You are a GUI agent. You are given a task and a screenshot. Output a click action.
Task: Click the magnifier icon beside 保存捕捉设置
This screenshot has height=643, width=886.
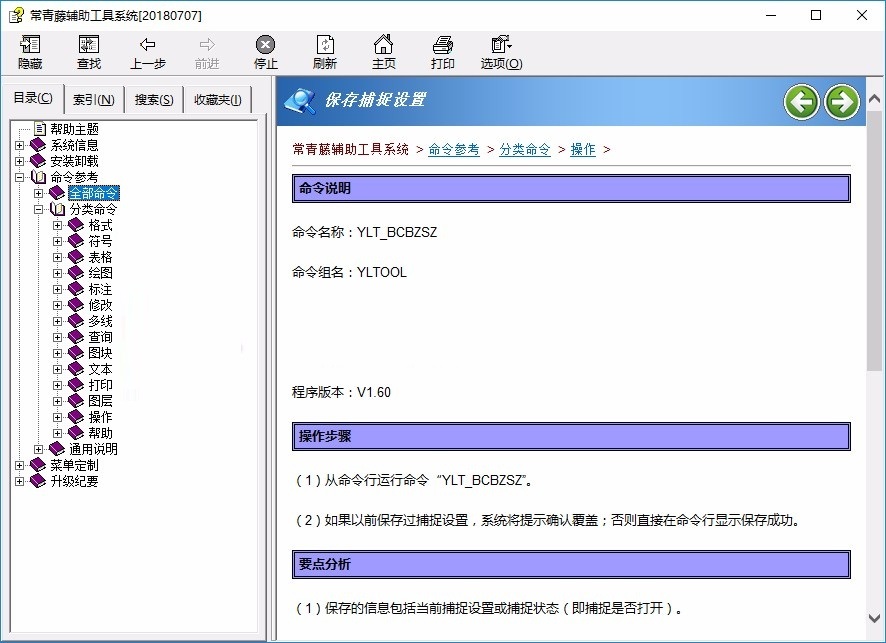coord(300,101)
